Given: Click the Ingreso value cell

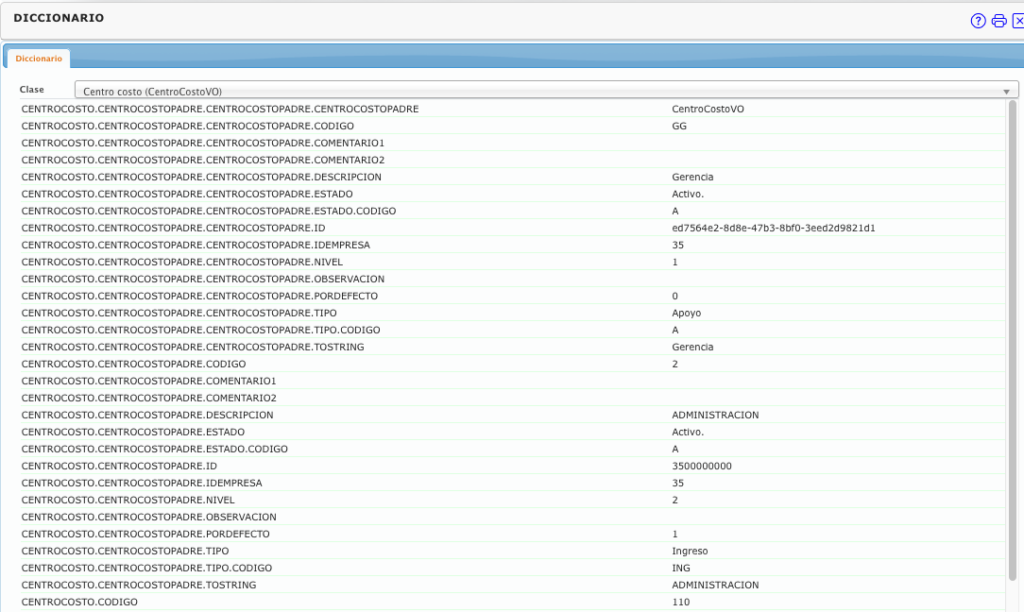Looking at the screenshot, I should (x=690, y=551).
